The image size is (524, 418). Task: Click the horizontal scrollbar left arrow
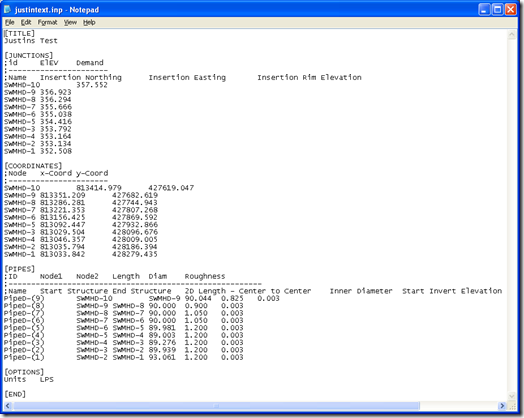coord(8,406)
